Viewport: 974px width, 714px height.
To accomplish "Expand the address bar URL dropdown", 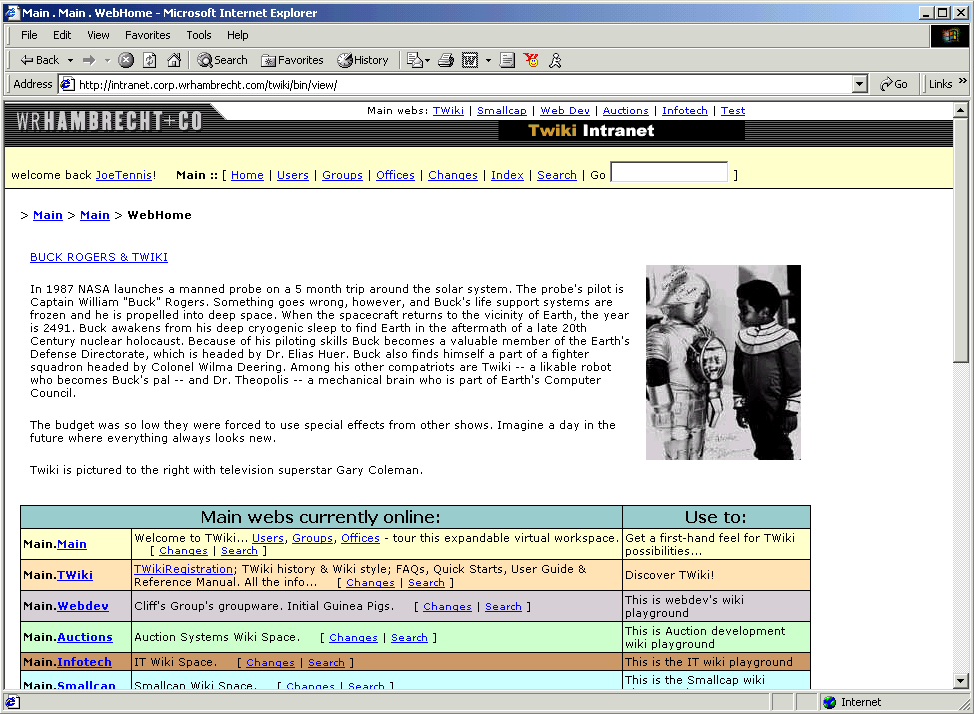I will coord(860,85).
